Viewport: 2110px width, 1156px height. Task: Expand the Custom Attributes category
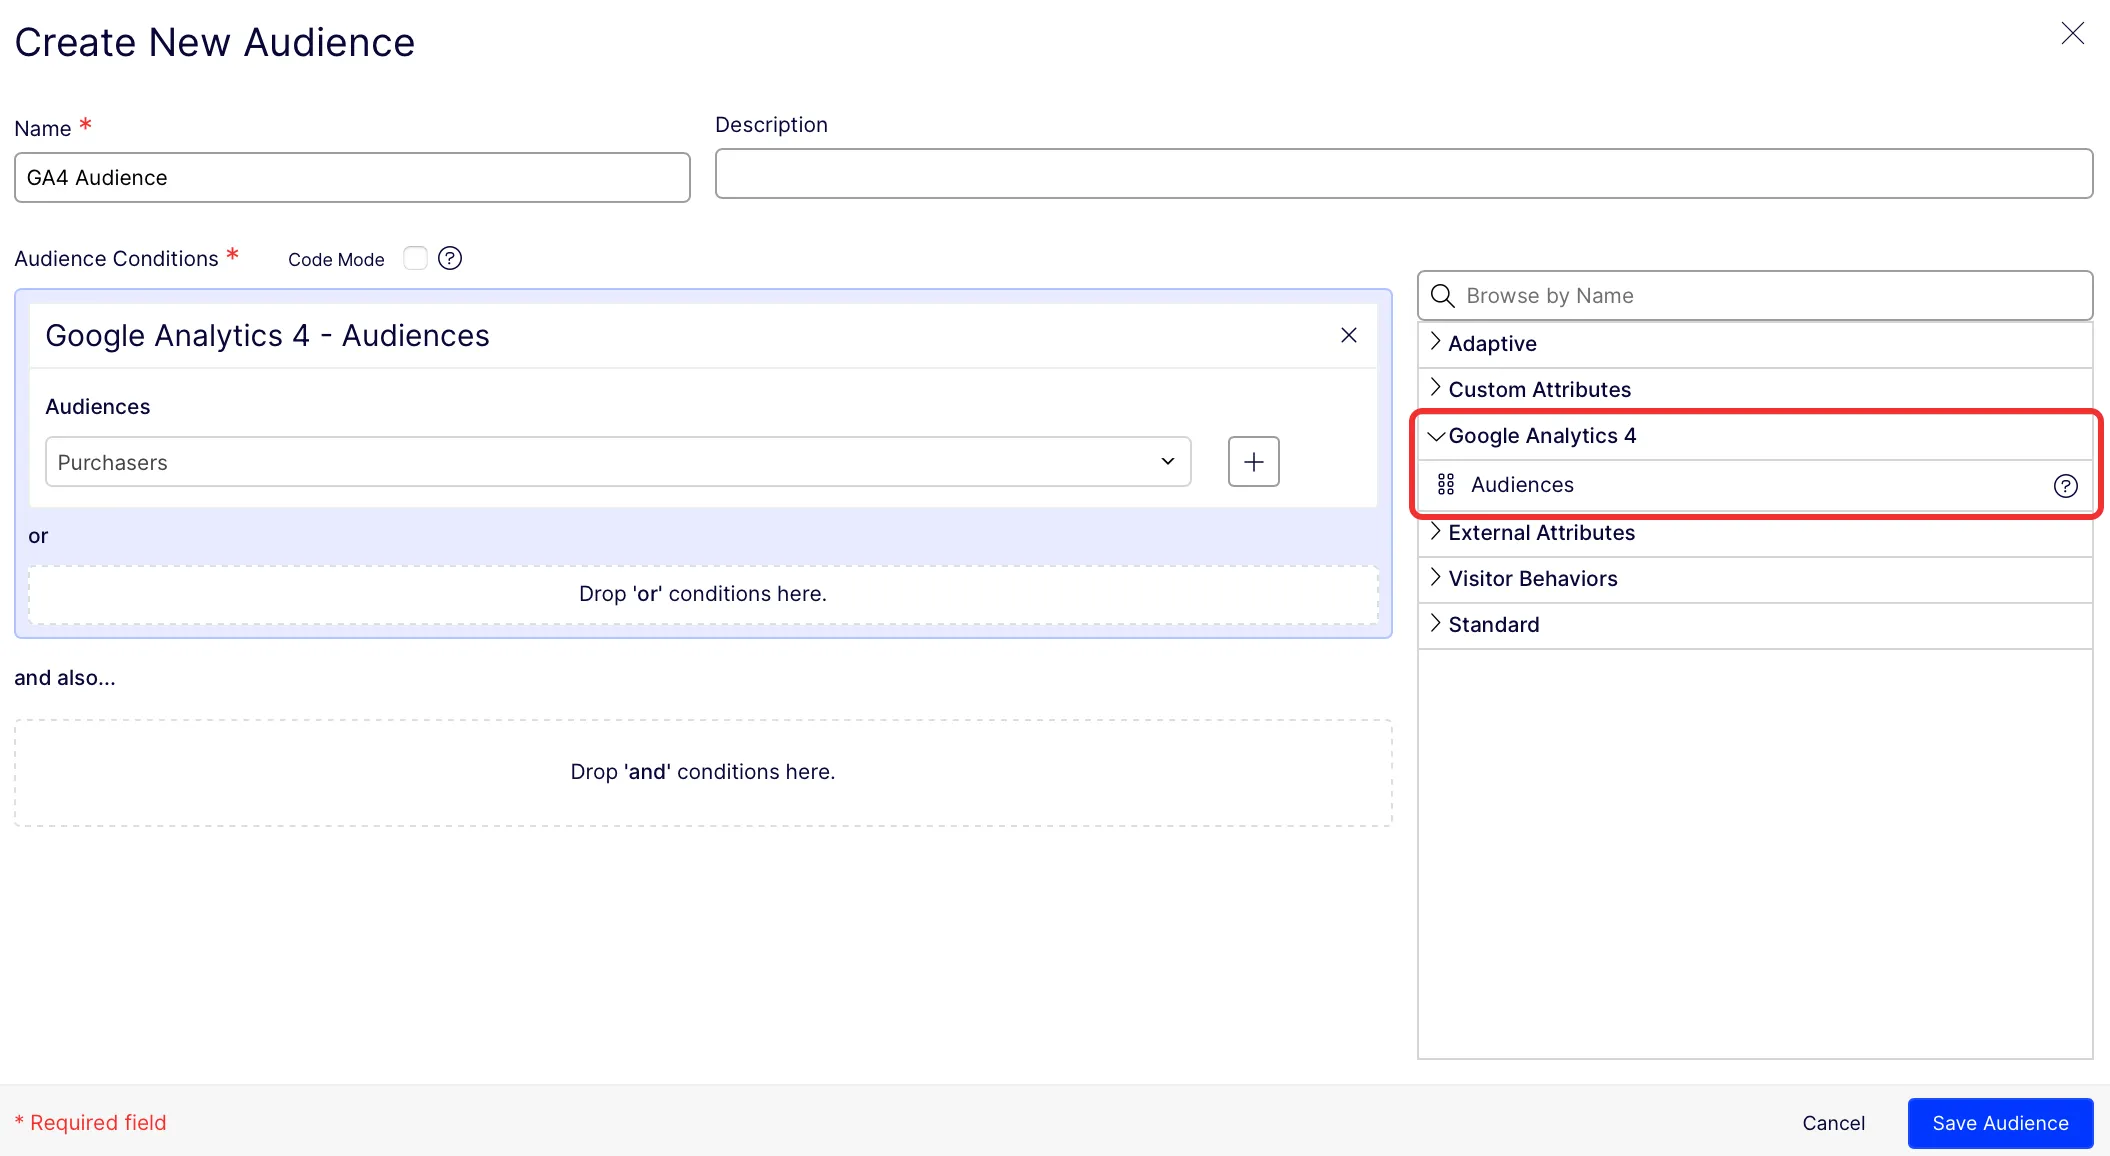[x=1755, y=390]
